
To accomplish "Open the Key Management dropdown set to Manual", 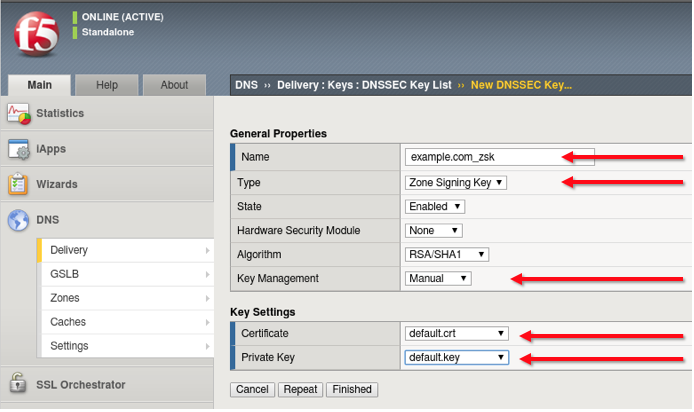I will tap(438, 278).
